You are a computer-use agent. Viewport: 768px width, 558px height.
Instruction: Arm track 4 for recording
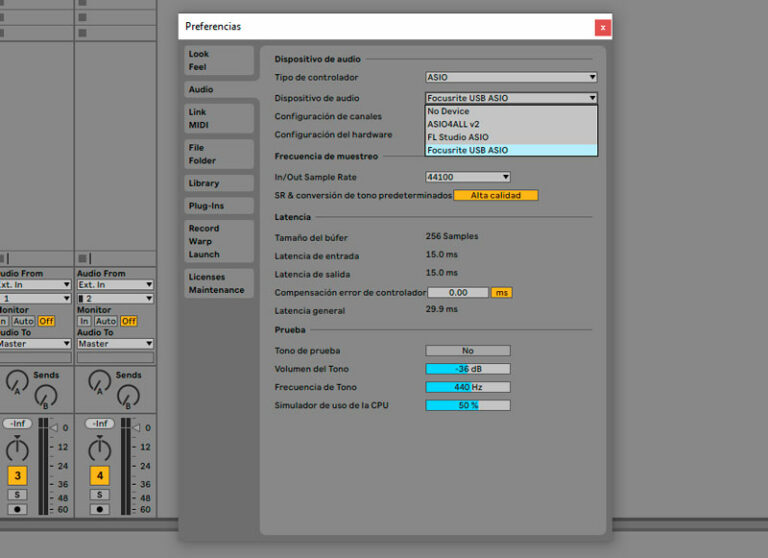[x=99, y=509]
